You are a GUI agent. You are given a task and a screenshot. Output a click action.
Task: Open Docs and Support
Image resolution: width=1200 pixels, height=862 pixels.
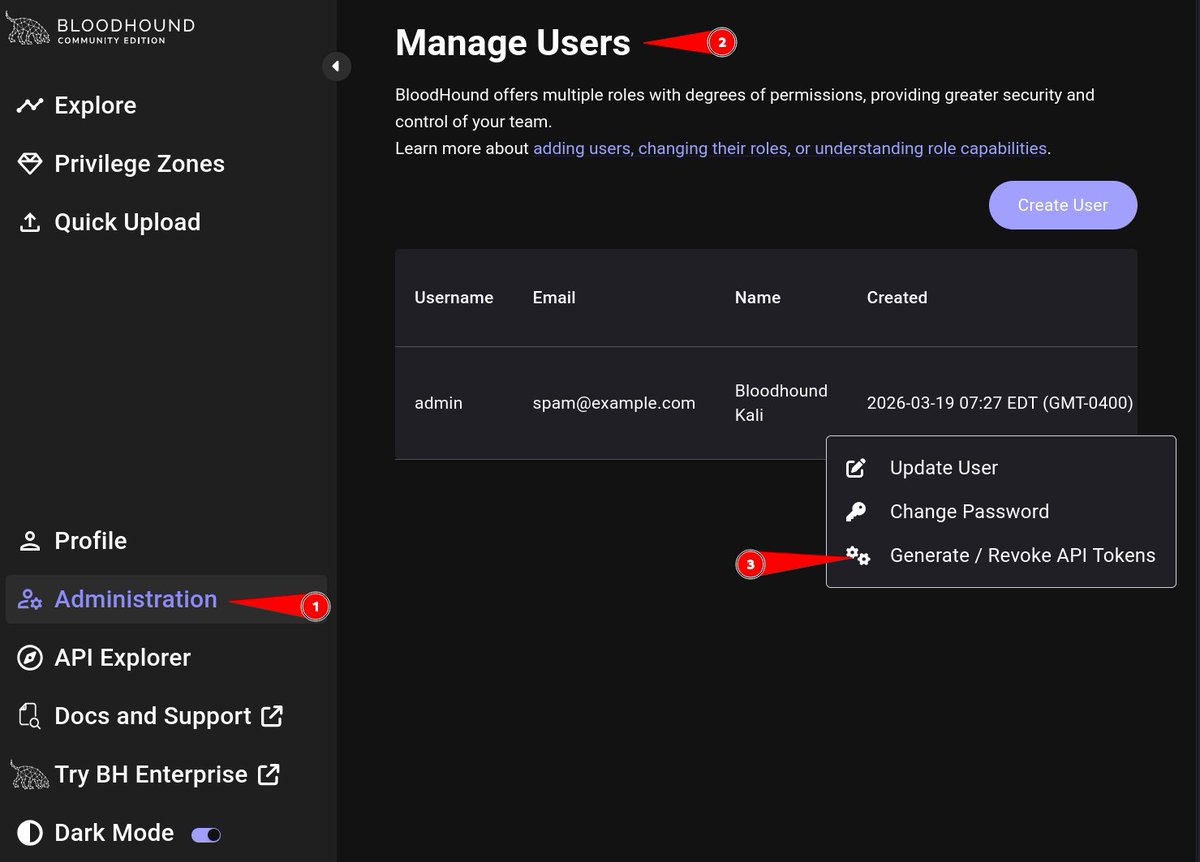point(152,716)
